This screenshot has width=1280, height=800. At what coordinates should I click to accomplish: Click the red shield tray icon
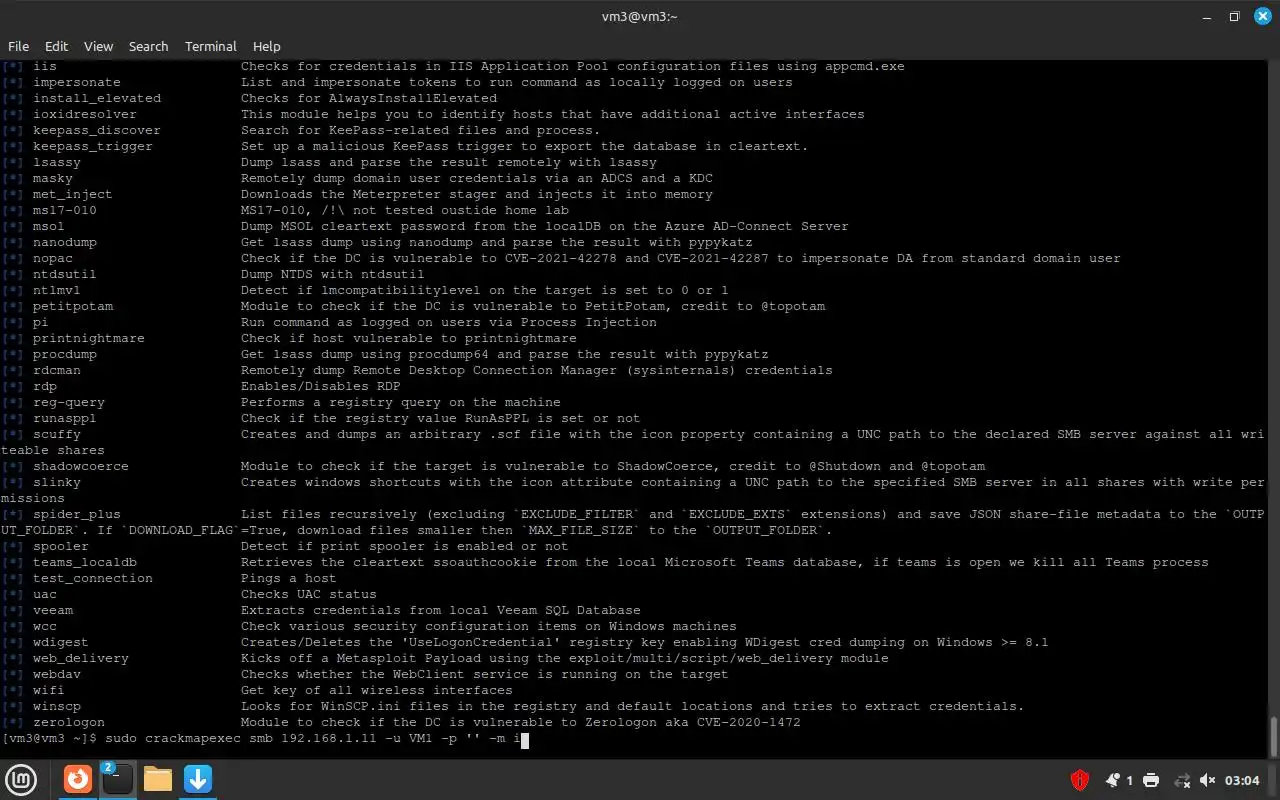click(x=1080, y=780)
